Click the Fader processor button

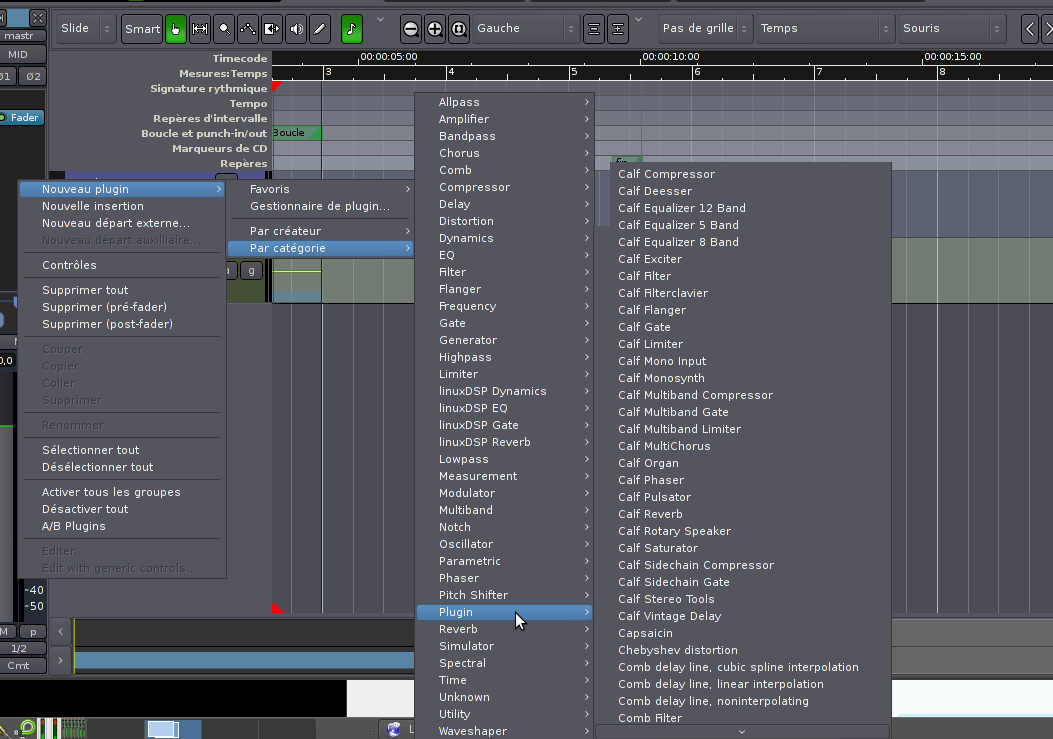[x=23, y=118]
